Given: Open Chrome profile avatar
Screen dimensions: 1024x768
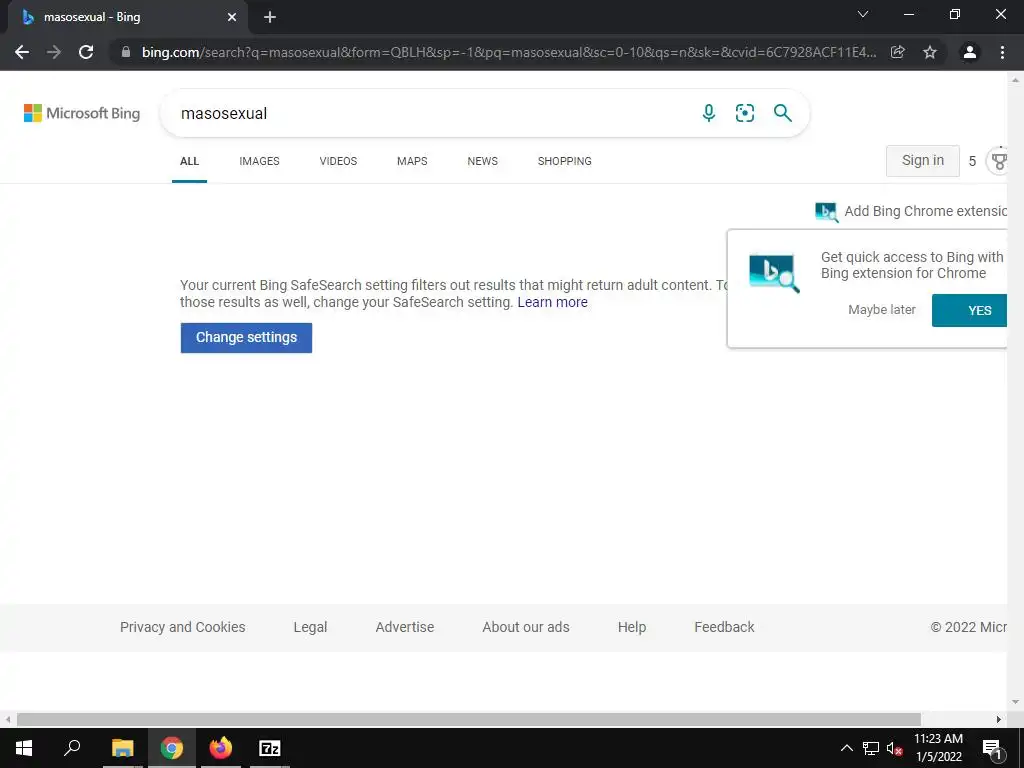Looking at the screenshot, I should [x=970, y=52].
